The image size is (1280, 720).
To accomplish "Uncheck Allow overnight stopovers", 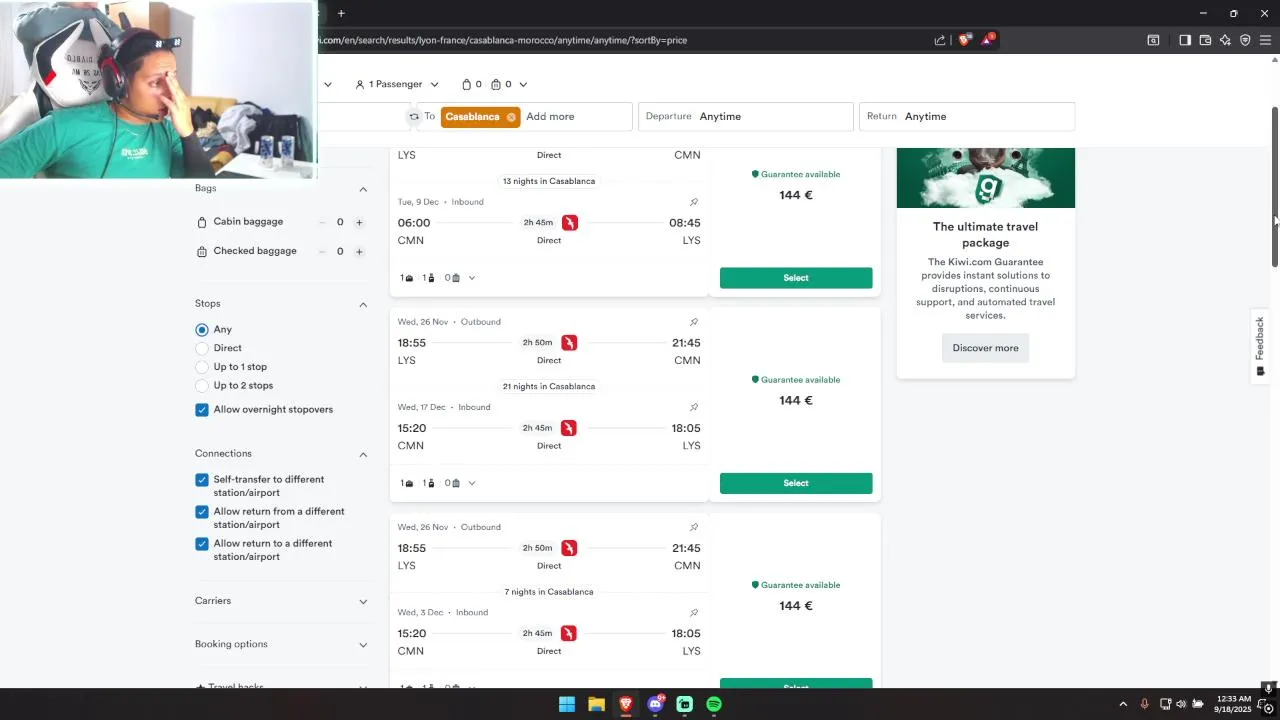I will point(202,409).
